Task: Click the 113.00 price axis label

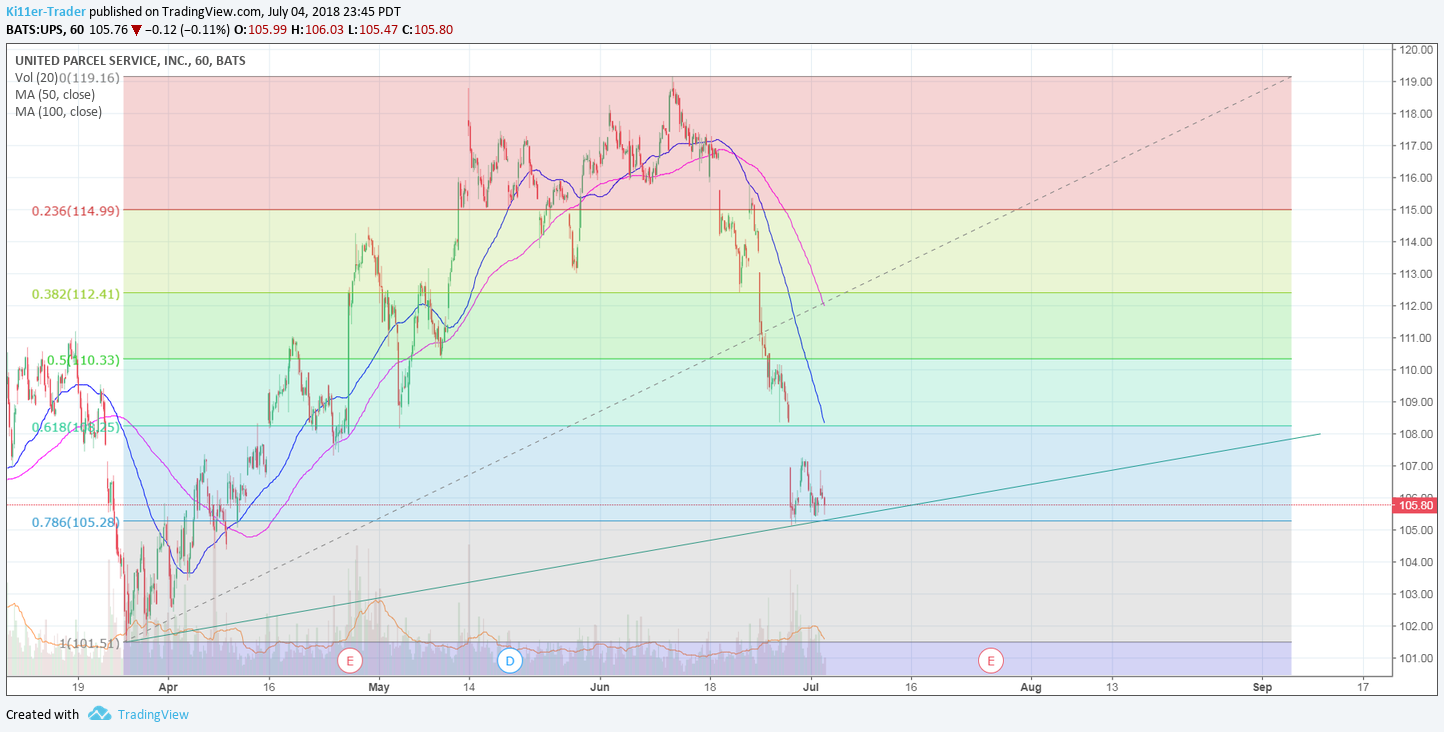Action: 1418,273
